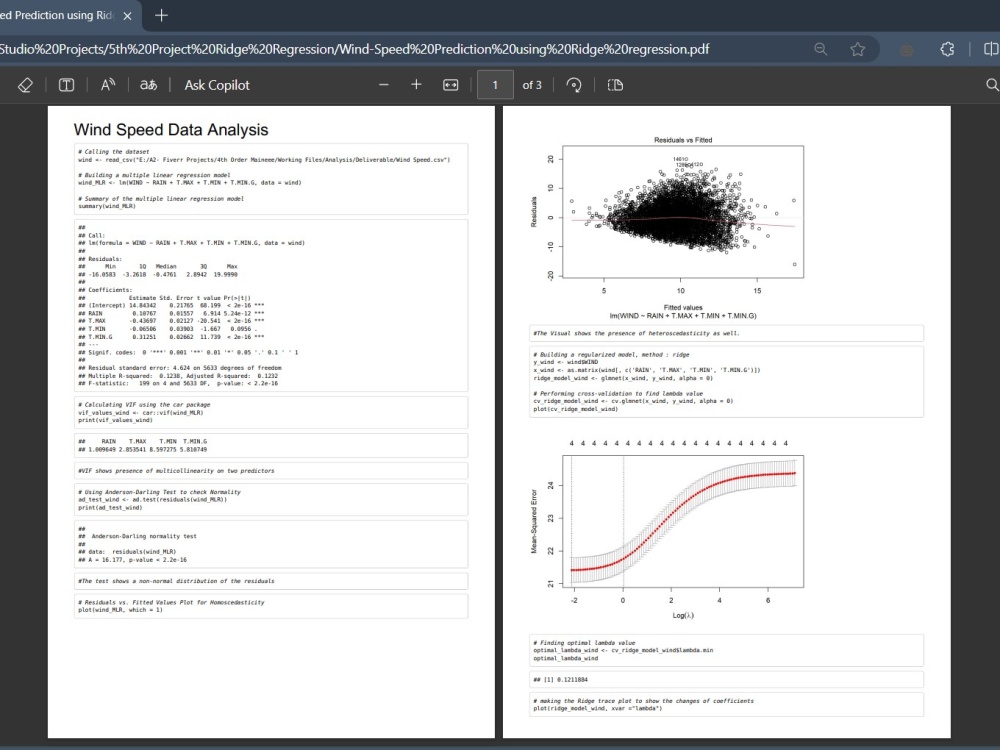
Task: Zoom out using the minus button
Action: [383, 85]
